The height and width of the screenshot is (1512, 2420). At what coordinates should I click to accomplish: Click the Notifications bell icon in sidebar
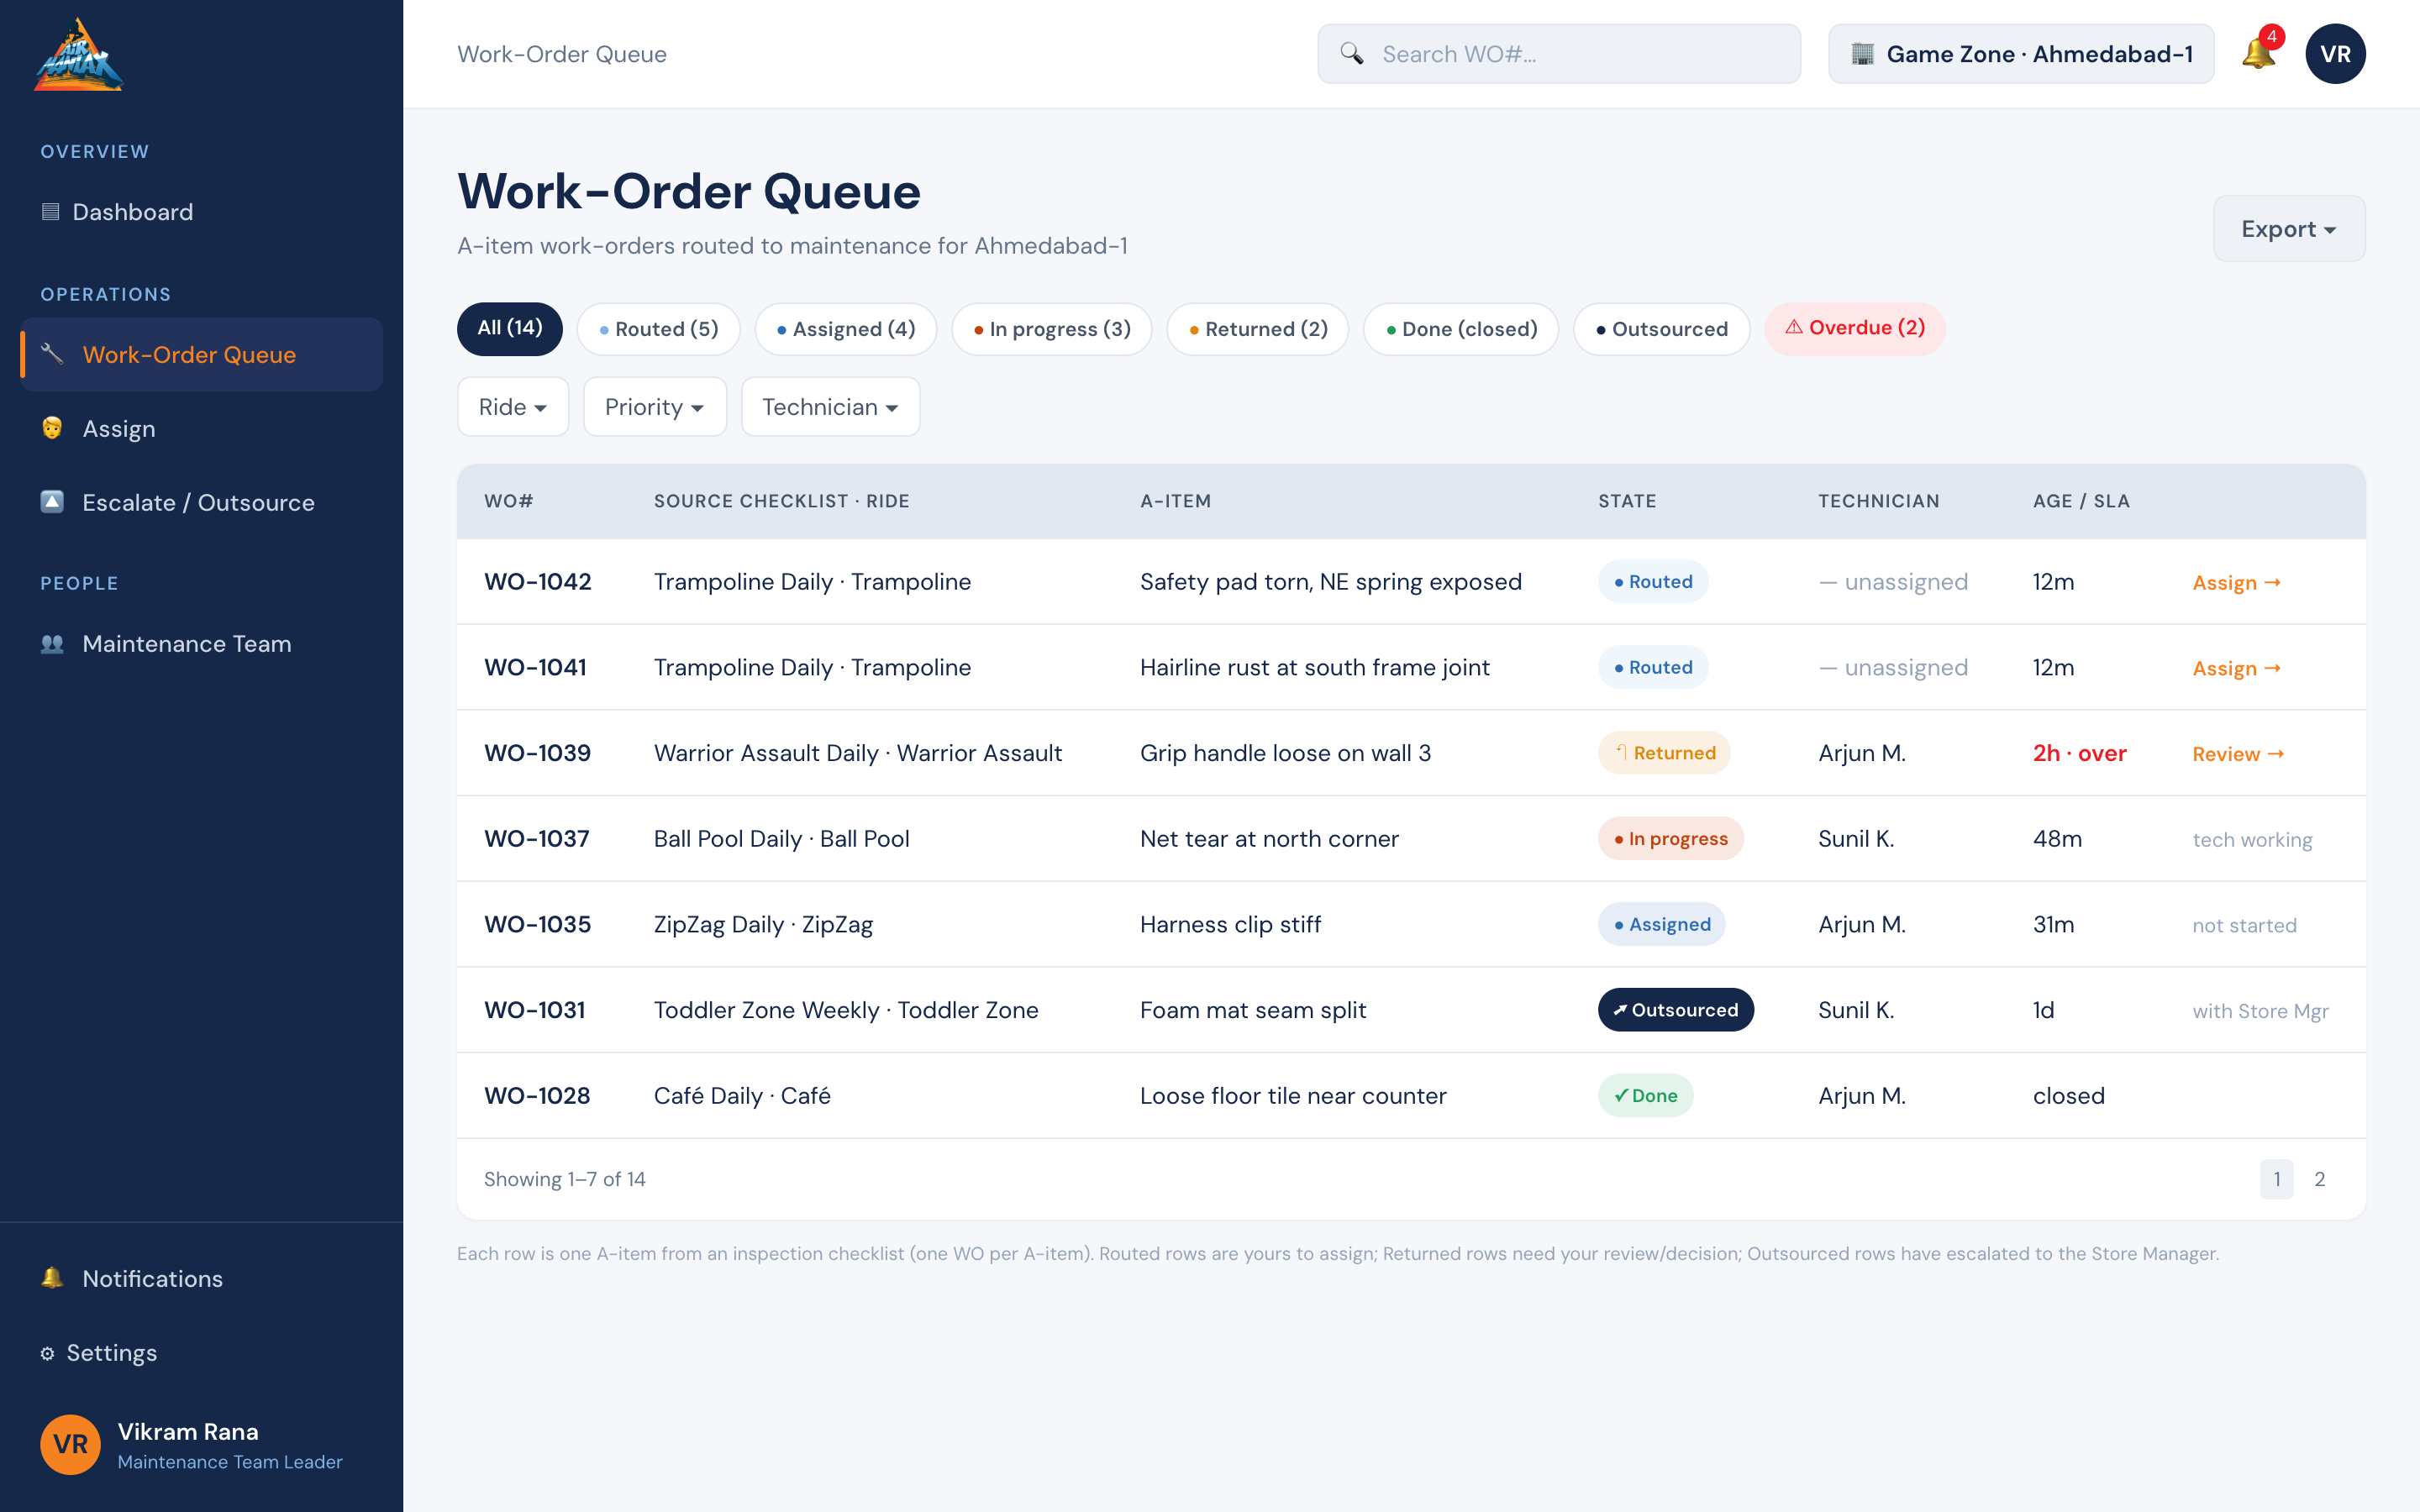[x=52, y=1278]
